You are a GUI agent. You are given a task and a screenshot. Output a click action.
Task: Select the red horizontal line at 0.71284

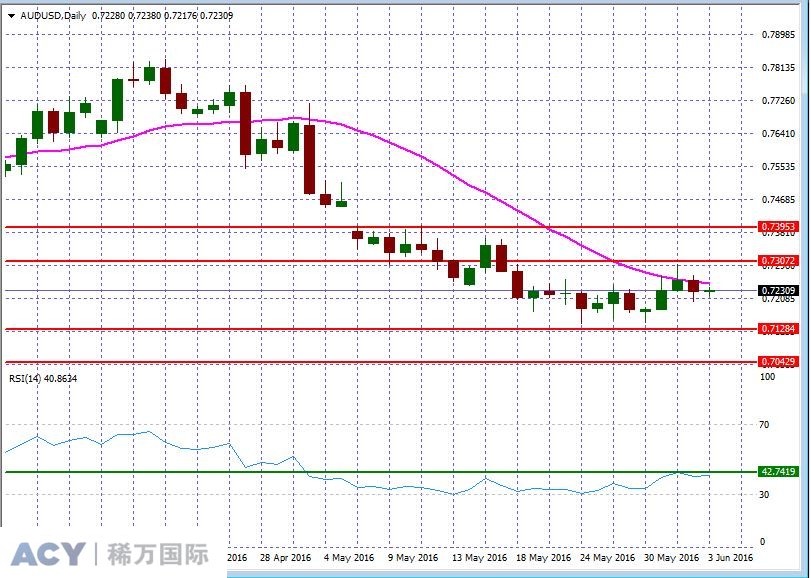(382, 329)
